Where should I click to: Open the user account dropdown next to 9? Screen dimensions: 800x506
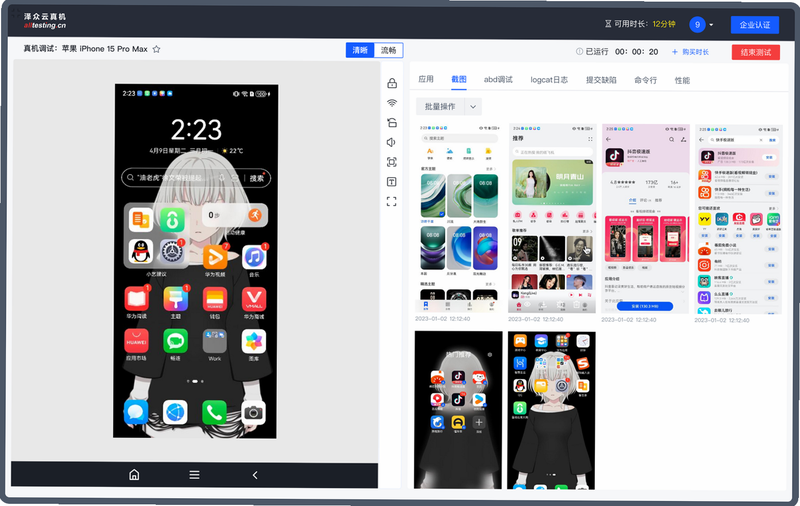711,24
